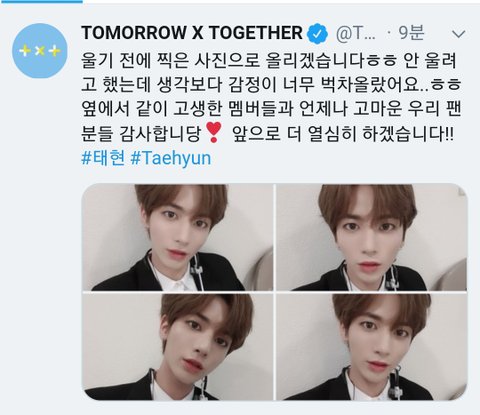Click the sentence 앞으로 더 열심히 하겠습니다!!
480x415 pixels.
click(343, 133)
